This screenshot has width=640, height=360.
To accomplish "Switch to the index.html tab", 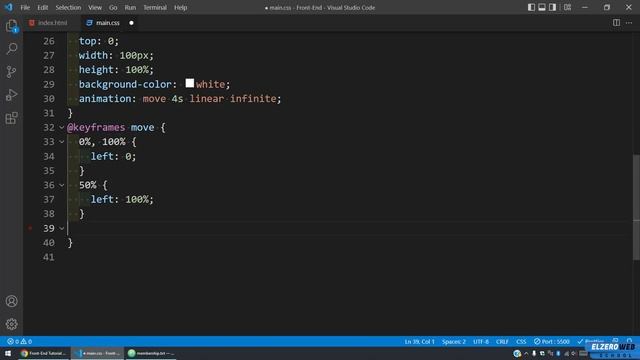I will coord(52,23).
